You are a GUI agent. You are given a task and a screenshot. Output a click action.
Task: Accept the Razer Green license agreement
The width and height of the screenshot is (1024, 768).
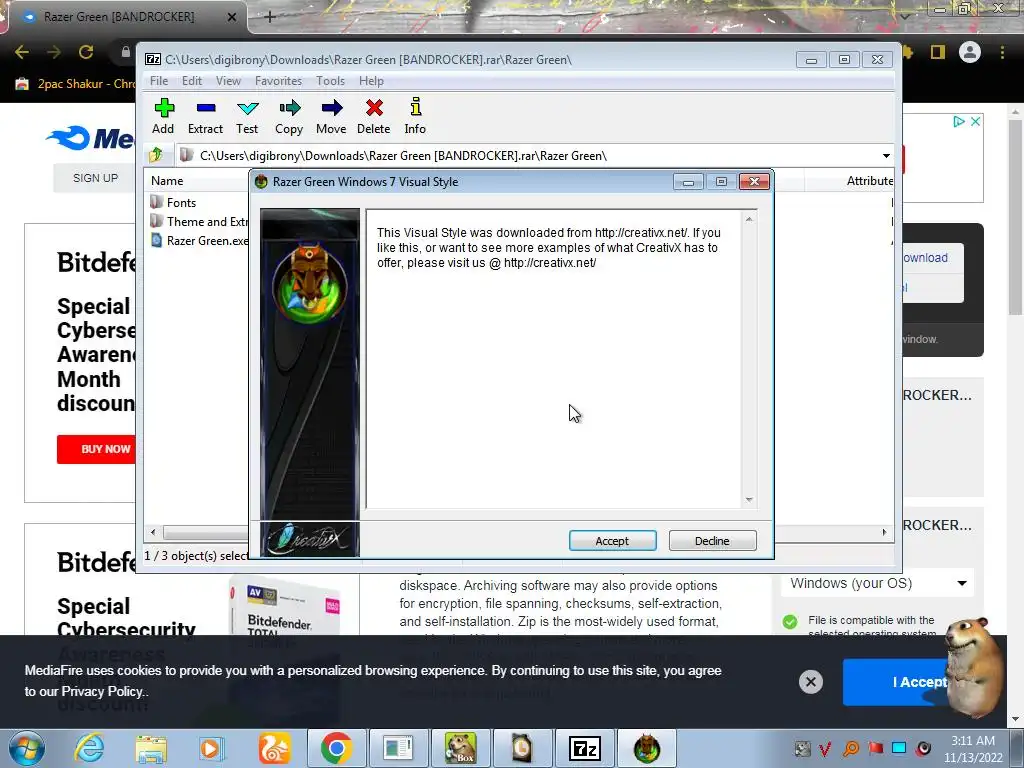click(613, 541)
